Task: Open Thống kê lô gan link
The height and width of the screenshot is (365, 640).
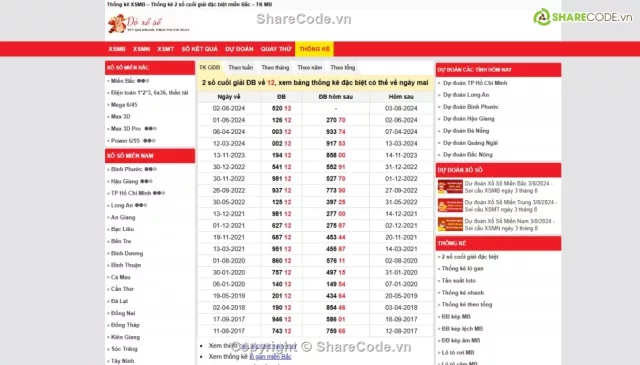Action: [462, 269]
